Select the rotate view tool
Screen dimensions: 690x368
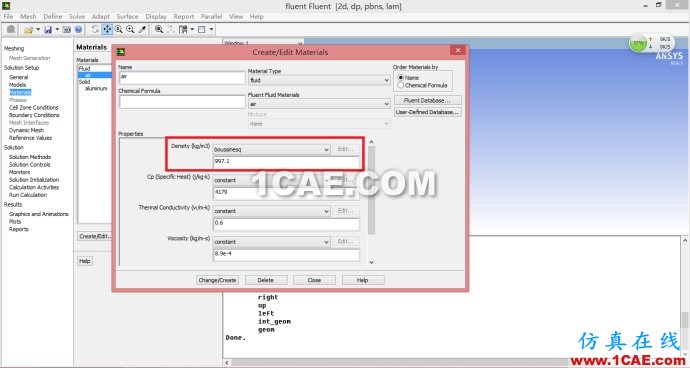point(95,29)
